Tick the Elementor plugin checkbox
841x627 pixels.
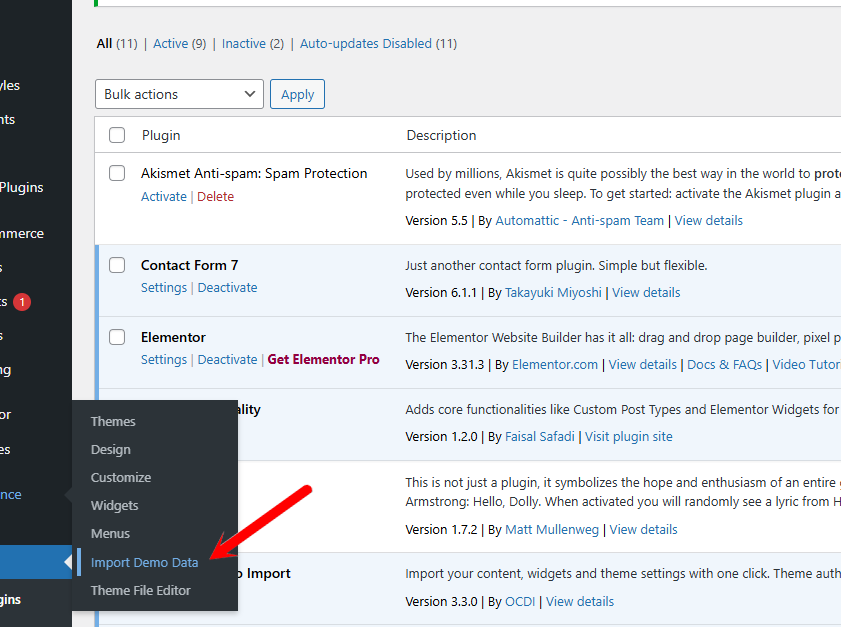pos(117,337)
